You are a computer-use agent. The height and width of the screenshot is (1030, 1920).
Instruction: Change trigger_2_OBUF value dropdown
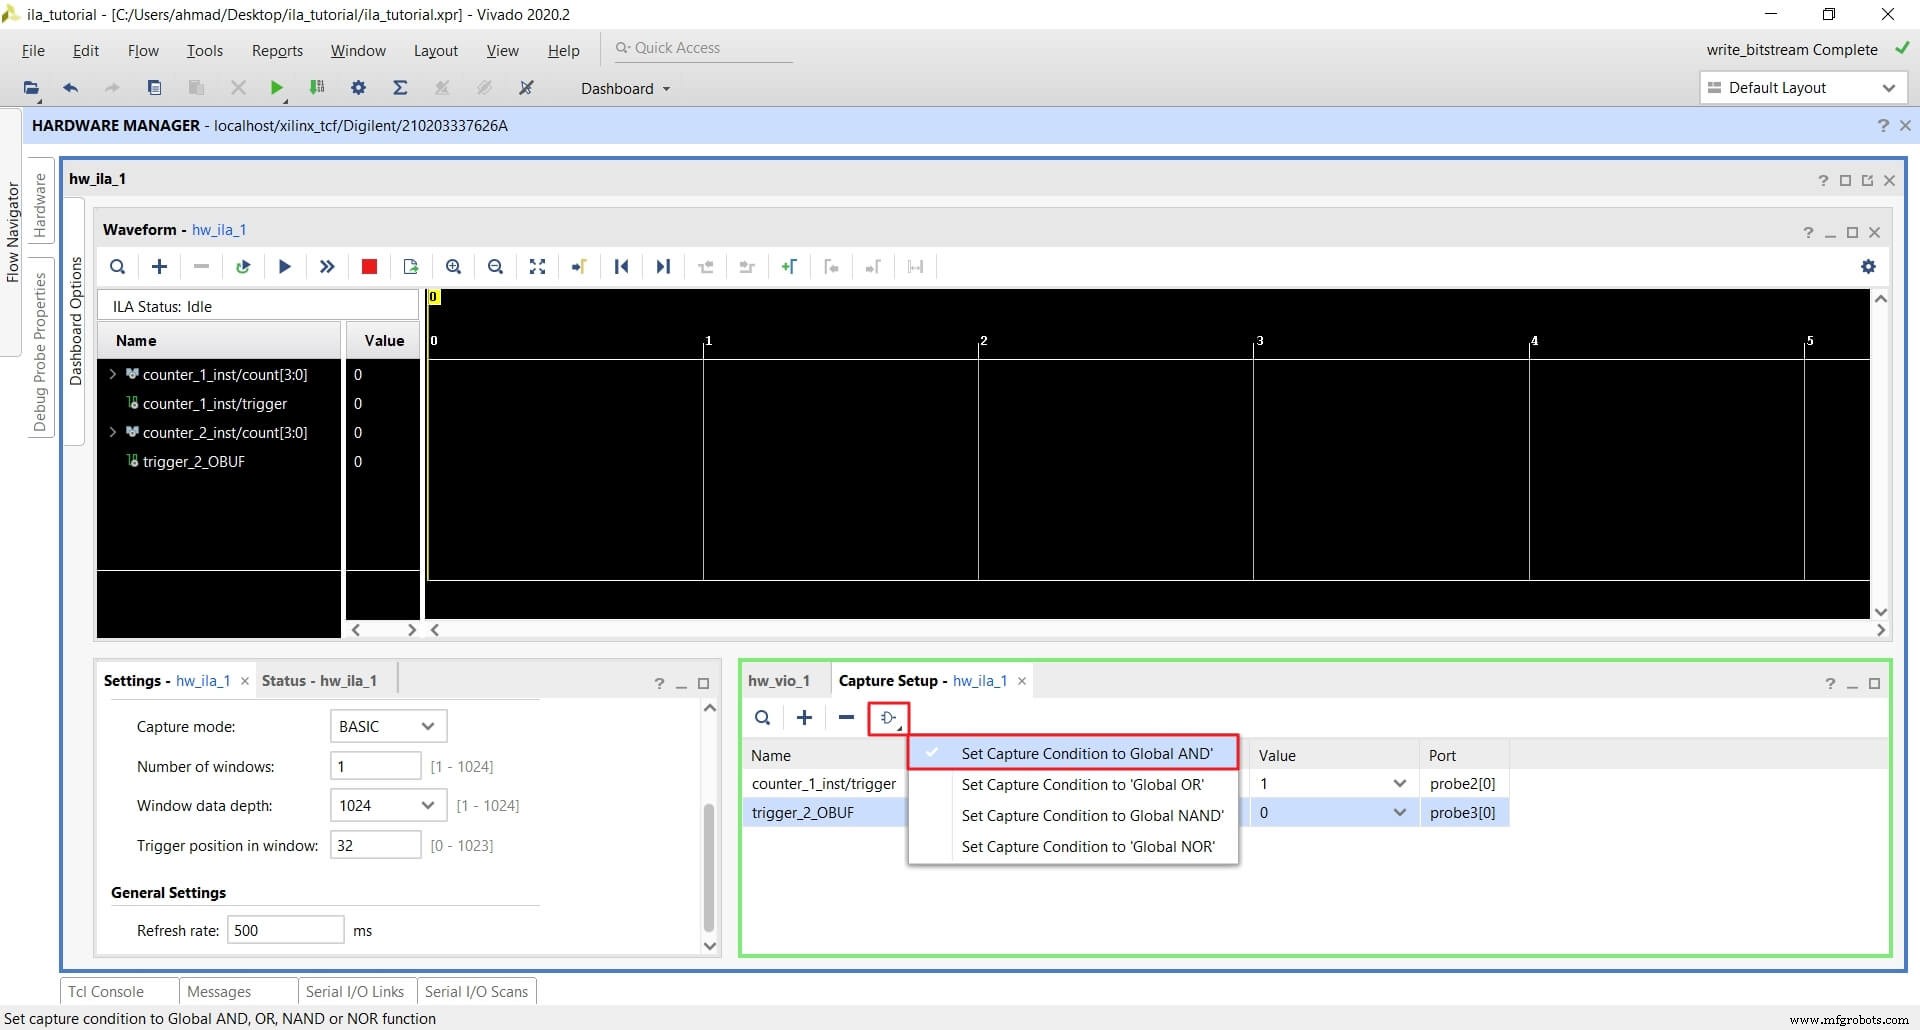point(1399,812)
